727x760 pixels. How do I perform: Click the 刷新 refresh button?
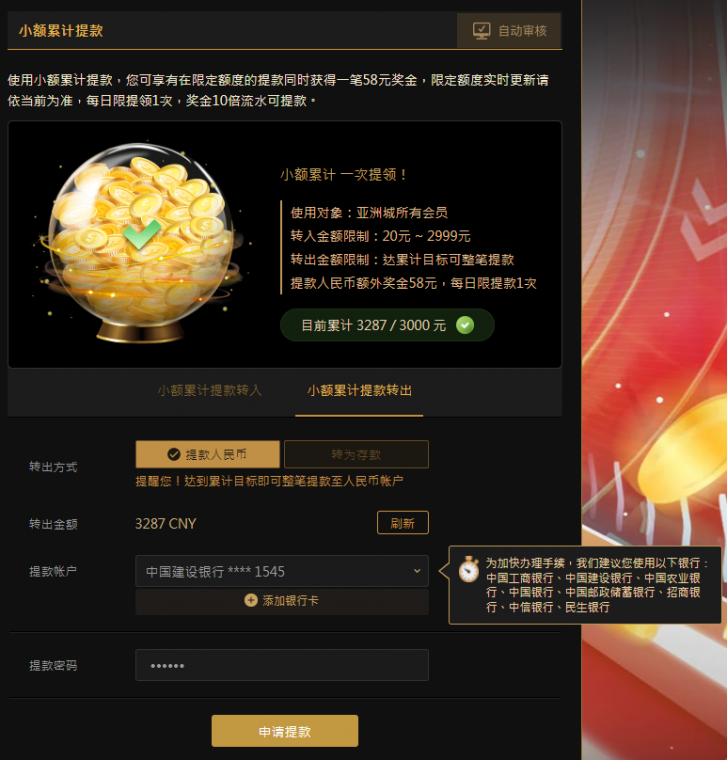tap(403, 522)
